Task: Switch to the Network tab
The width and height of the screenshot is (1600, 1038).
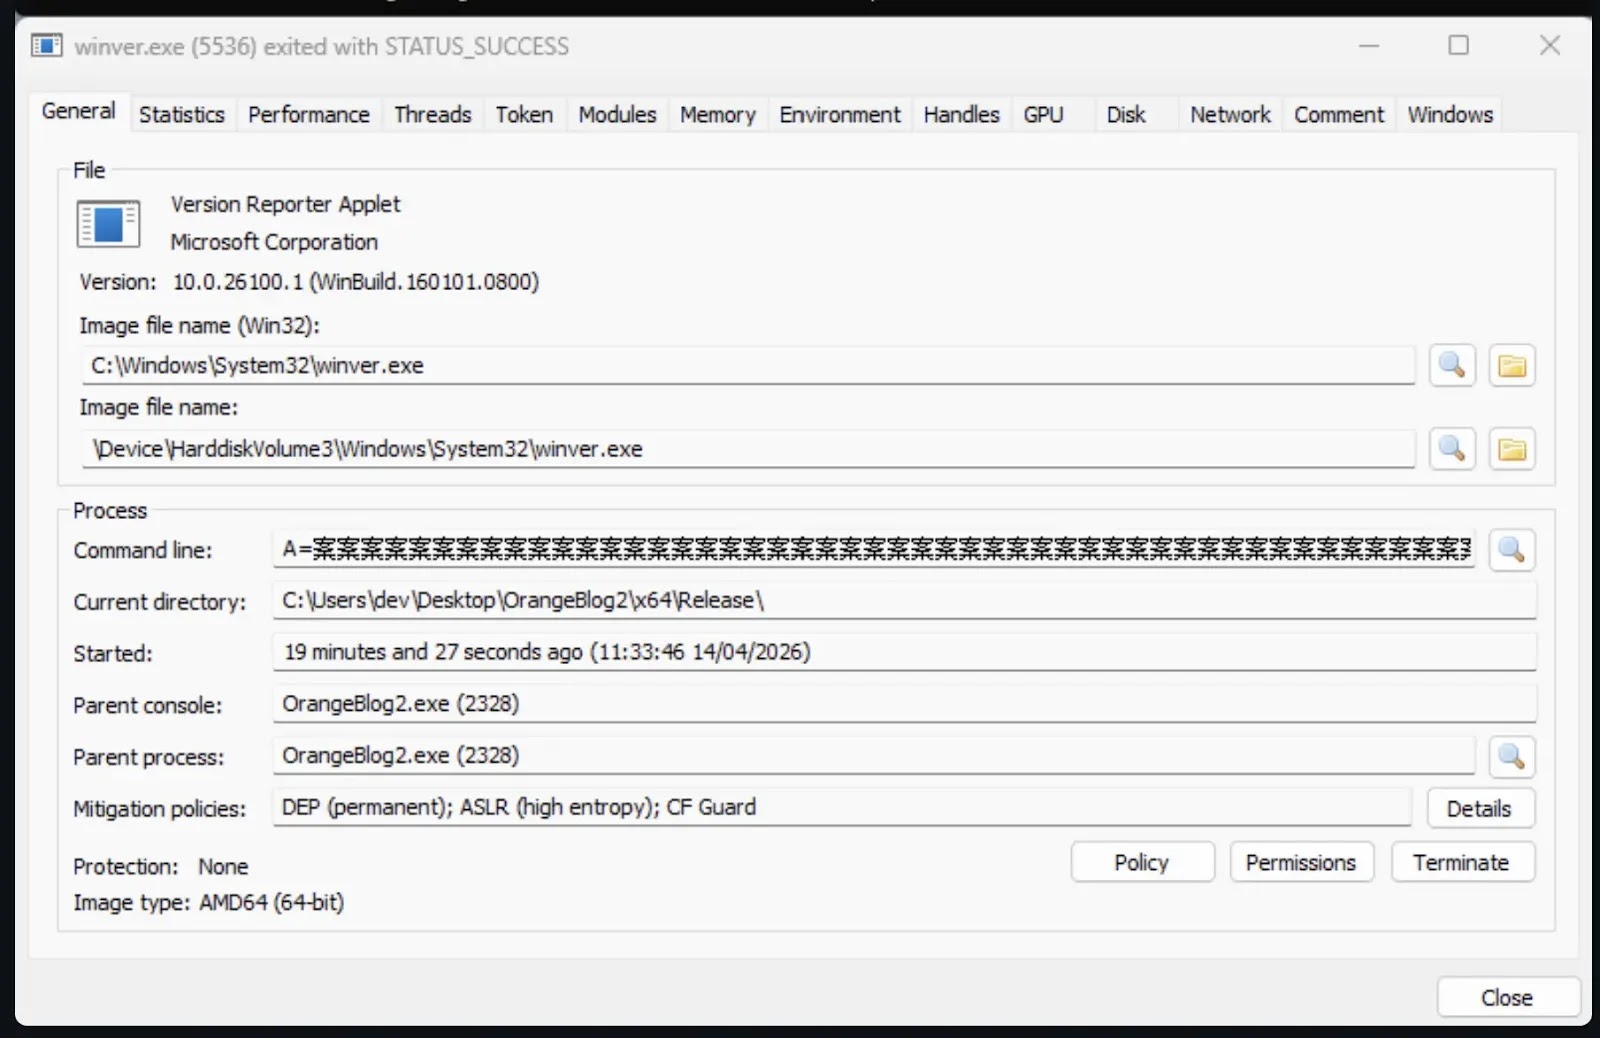Action: click(x=1230, y=115)
